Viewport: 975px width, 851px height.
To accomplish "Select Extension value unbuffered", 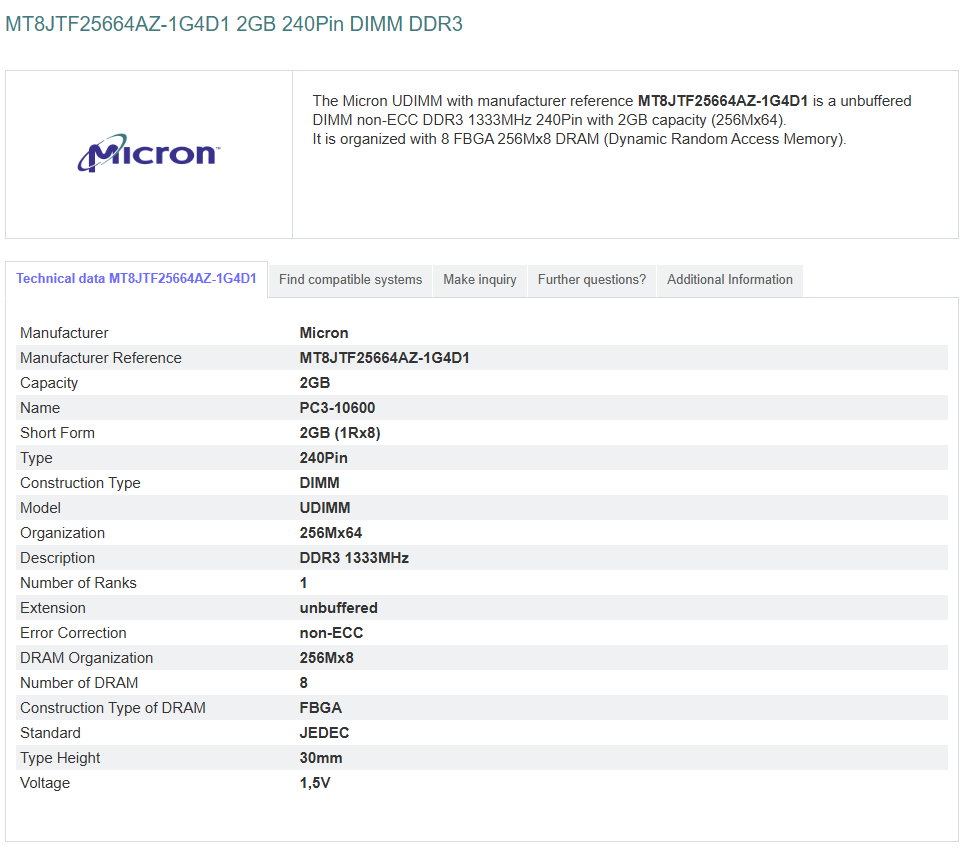I will pos(338,608).
